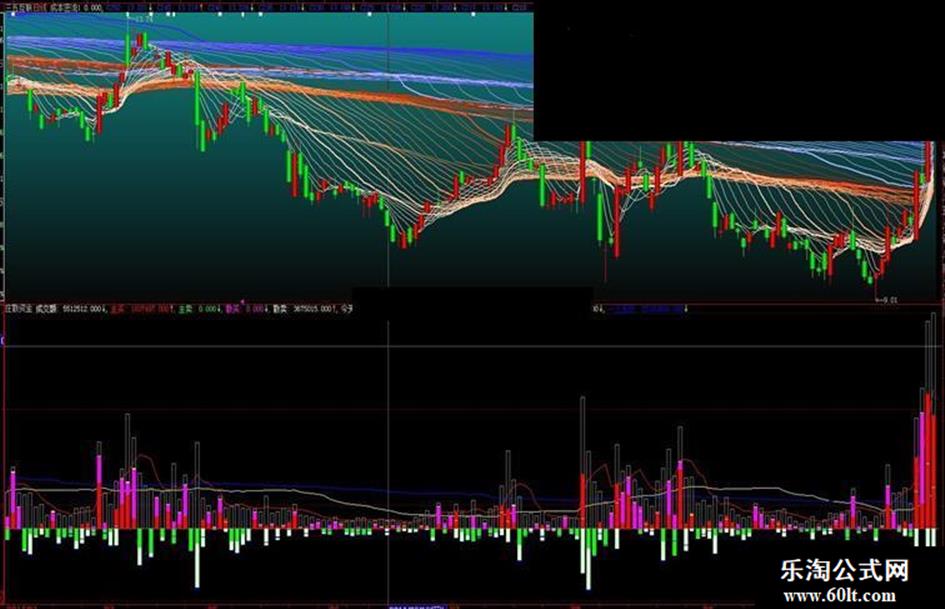The image size is (945, 609).
Task: Click the white 散卖 indicator label
Action: [x=280, y=309]
